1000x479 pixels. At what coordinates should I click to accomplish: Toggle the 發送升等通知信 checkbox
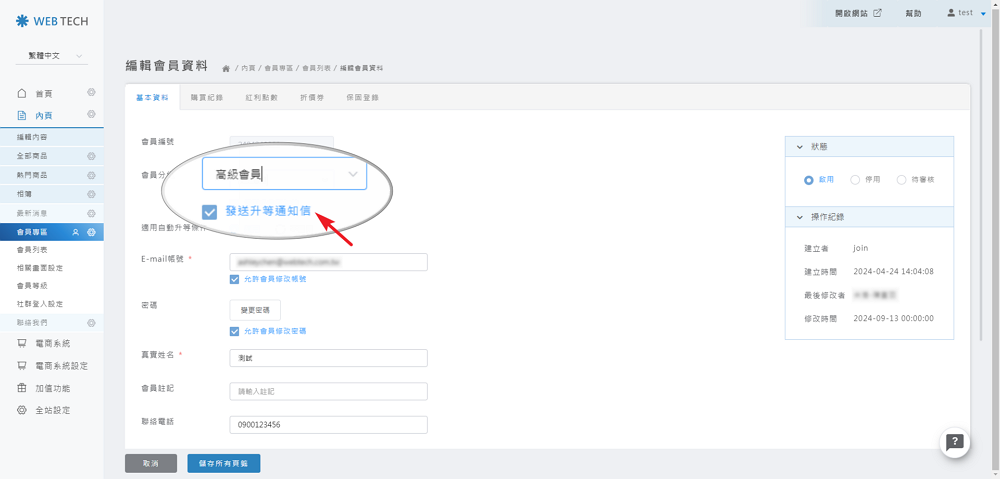(x=209, y=212)
